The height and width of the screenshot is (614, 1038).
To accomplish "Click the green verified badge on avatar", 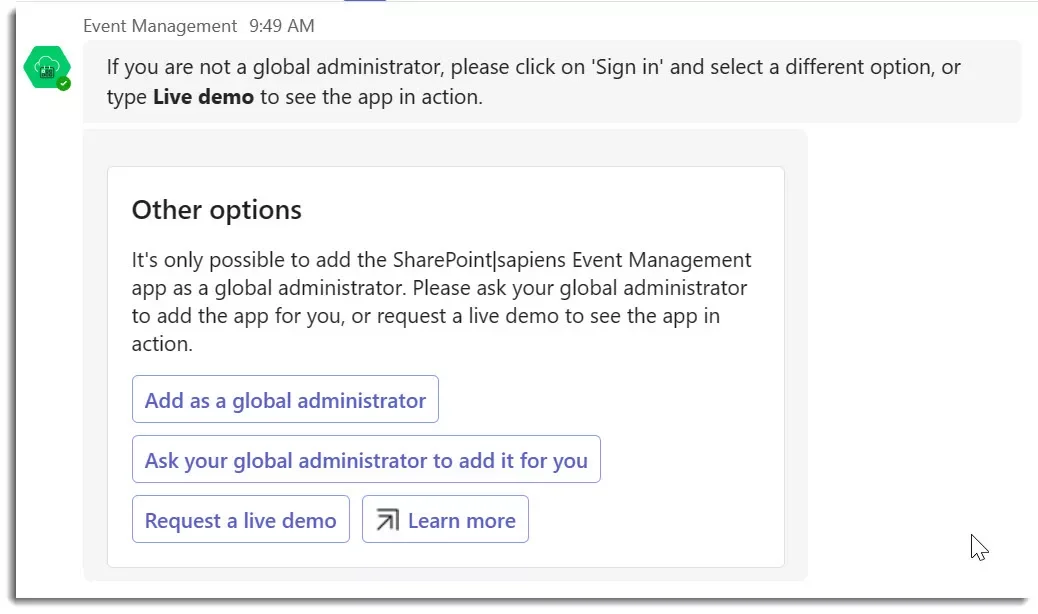I will 64,83.
